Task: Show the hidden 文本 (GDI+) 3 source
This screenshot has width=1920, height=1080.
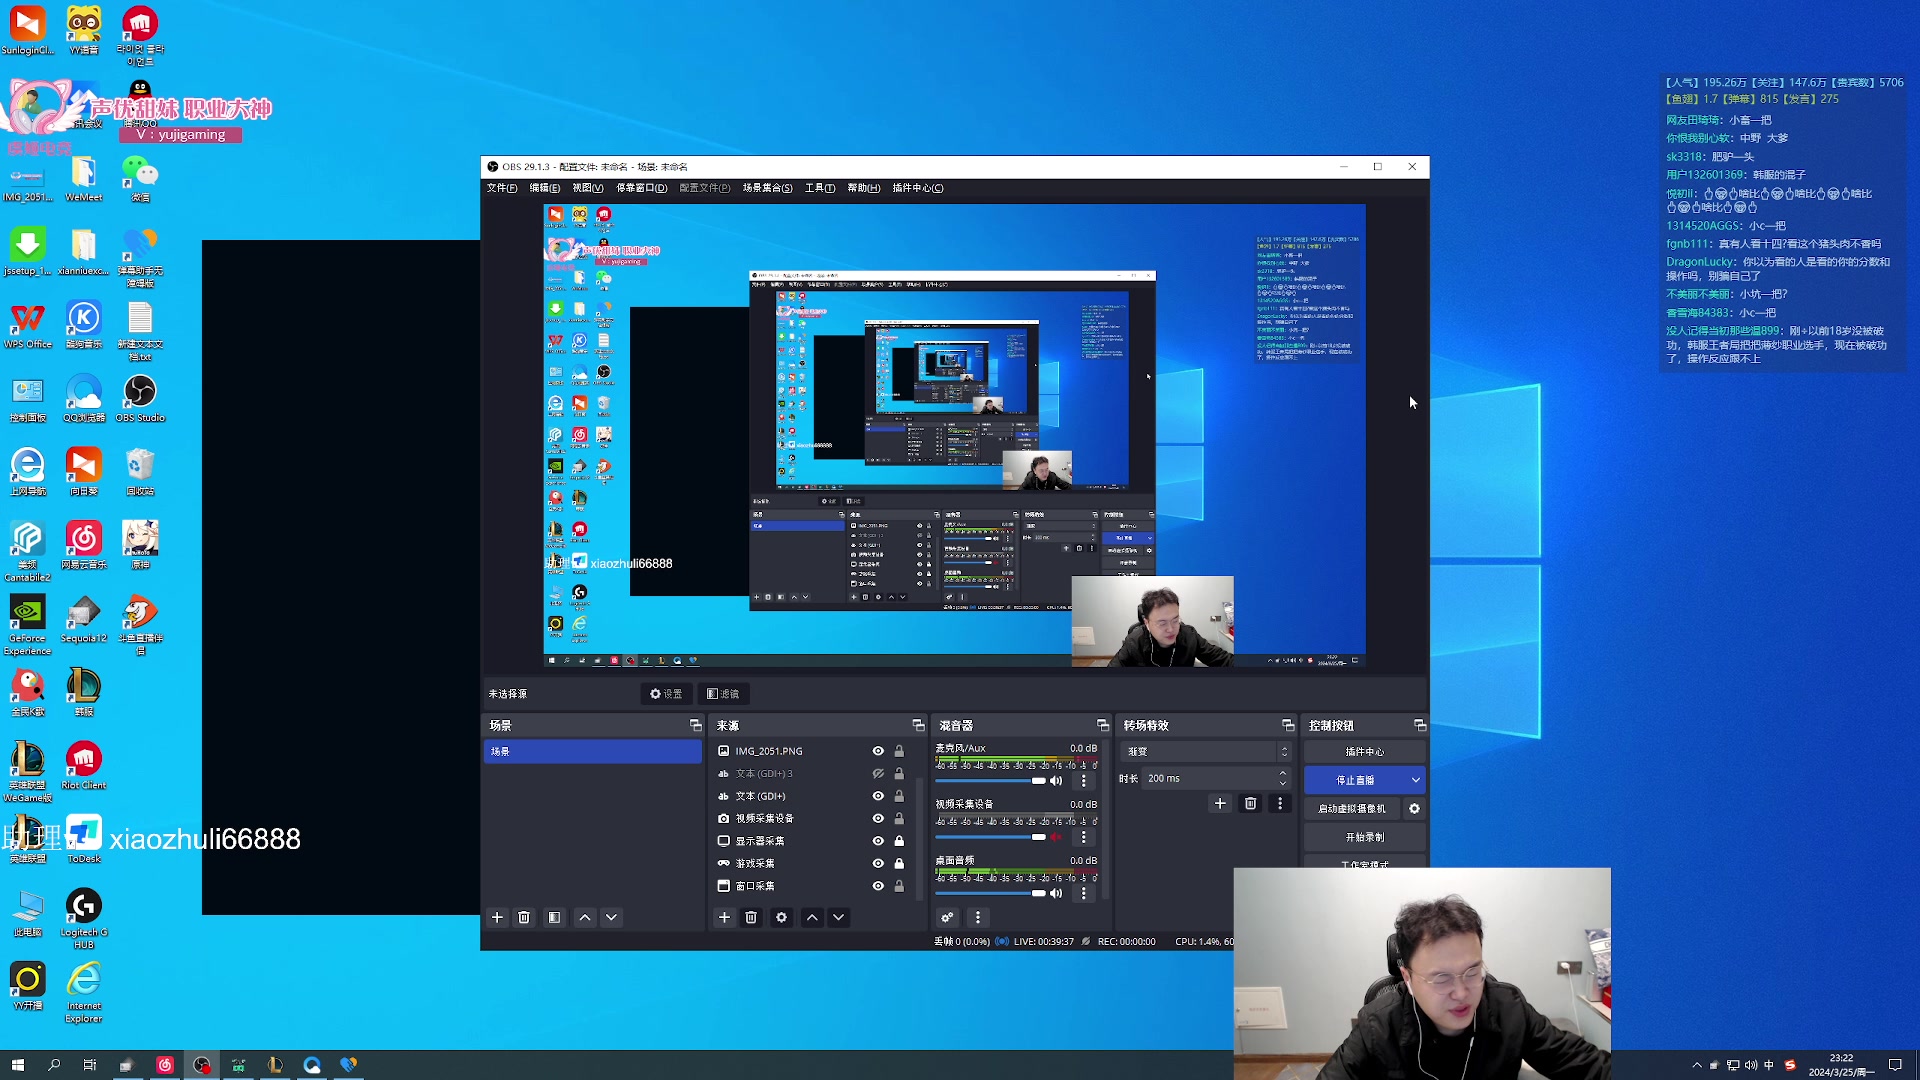Action: point(878,774)
